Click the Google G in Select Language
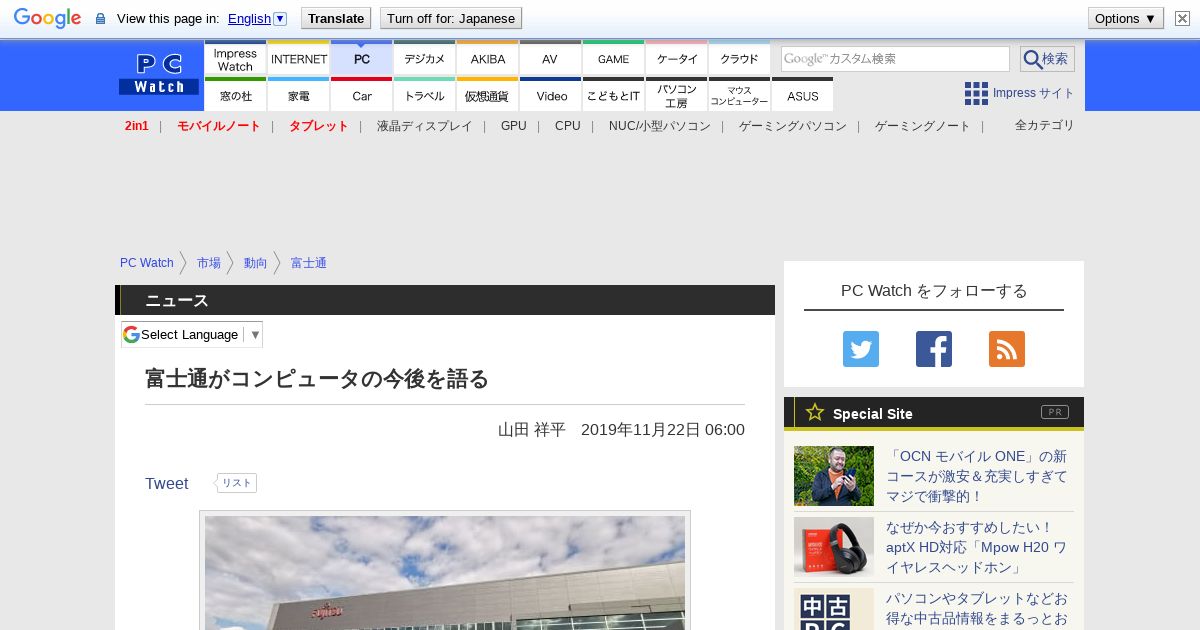Viewport: 1200px width, 630px height. tap(131, 334)
